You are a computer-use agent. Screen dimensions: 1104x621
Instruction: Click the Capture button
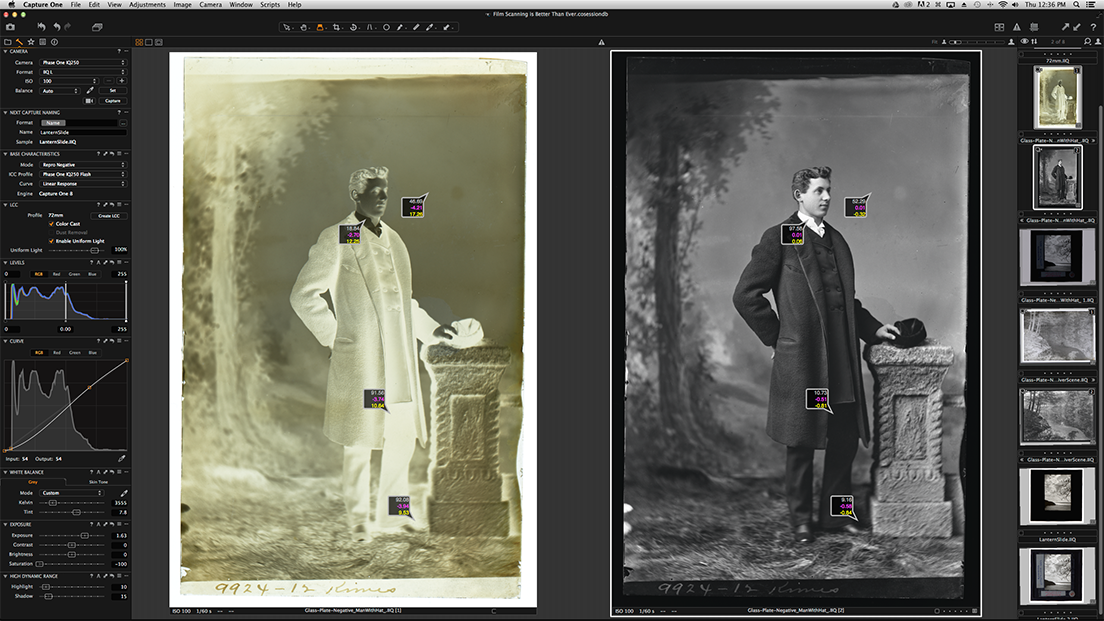[x=113, y=101]
